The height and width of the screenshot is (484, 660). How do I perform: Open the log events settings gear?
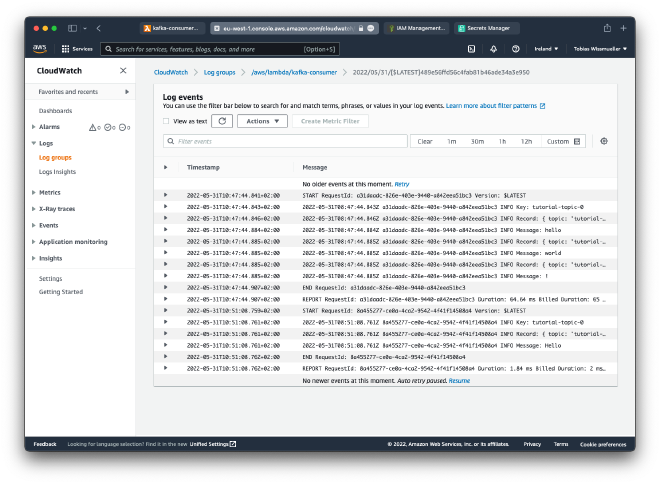[x=604, y=141]
